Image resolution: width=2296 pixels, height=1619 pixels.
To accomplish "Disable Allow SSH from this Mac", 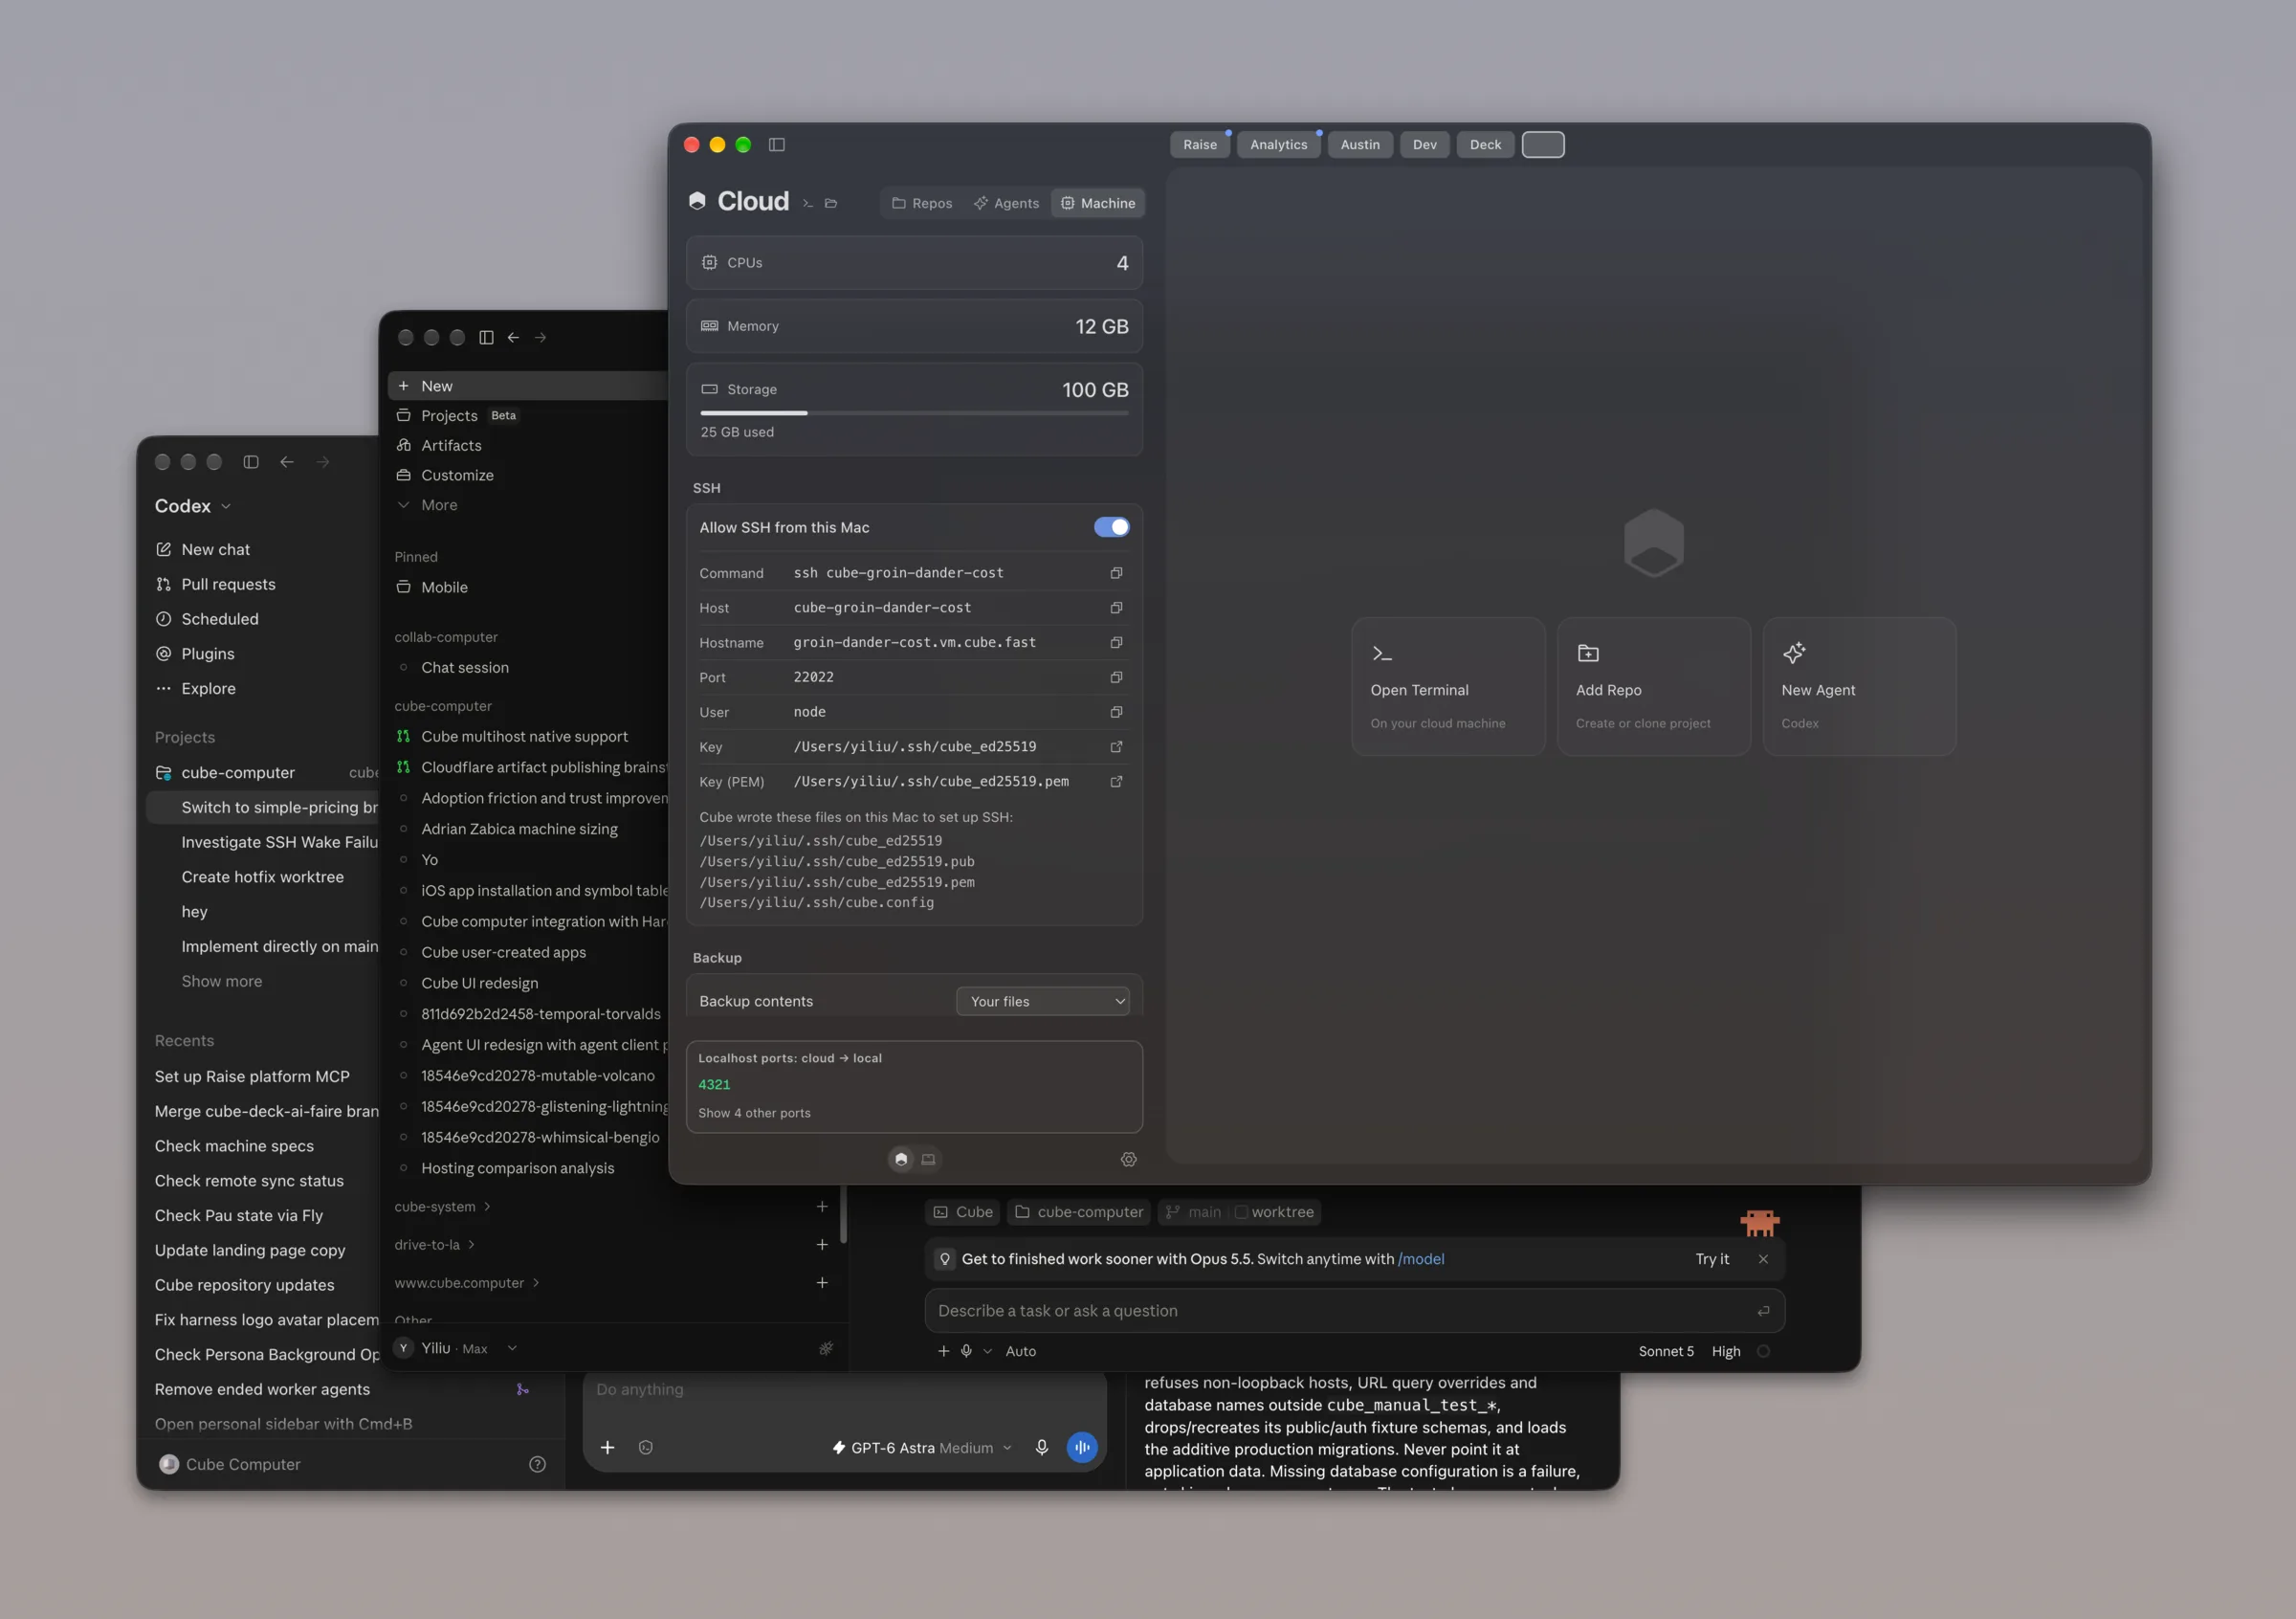I will pos(1111,527).
